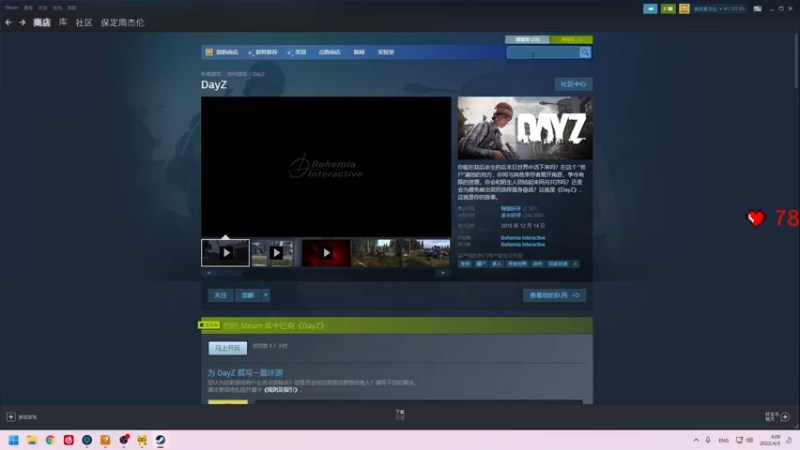
Task: Open the blue announcements icon in title bar
Action: (649, 9)
